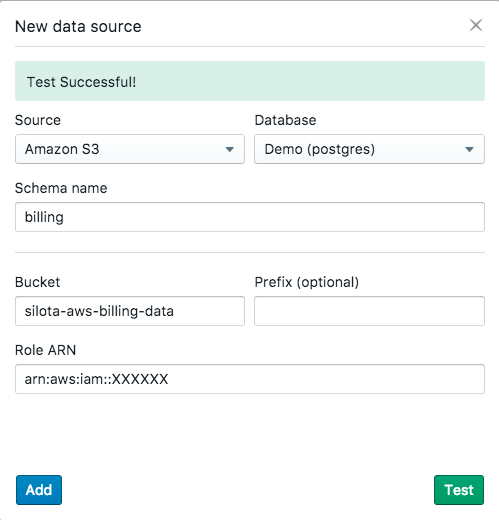The height and width of the screenshot is (520, 499).
Task: Click the Schema name label
Action: click(x=61, y=188)
